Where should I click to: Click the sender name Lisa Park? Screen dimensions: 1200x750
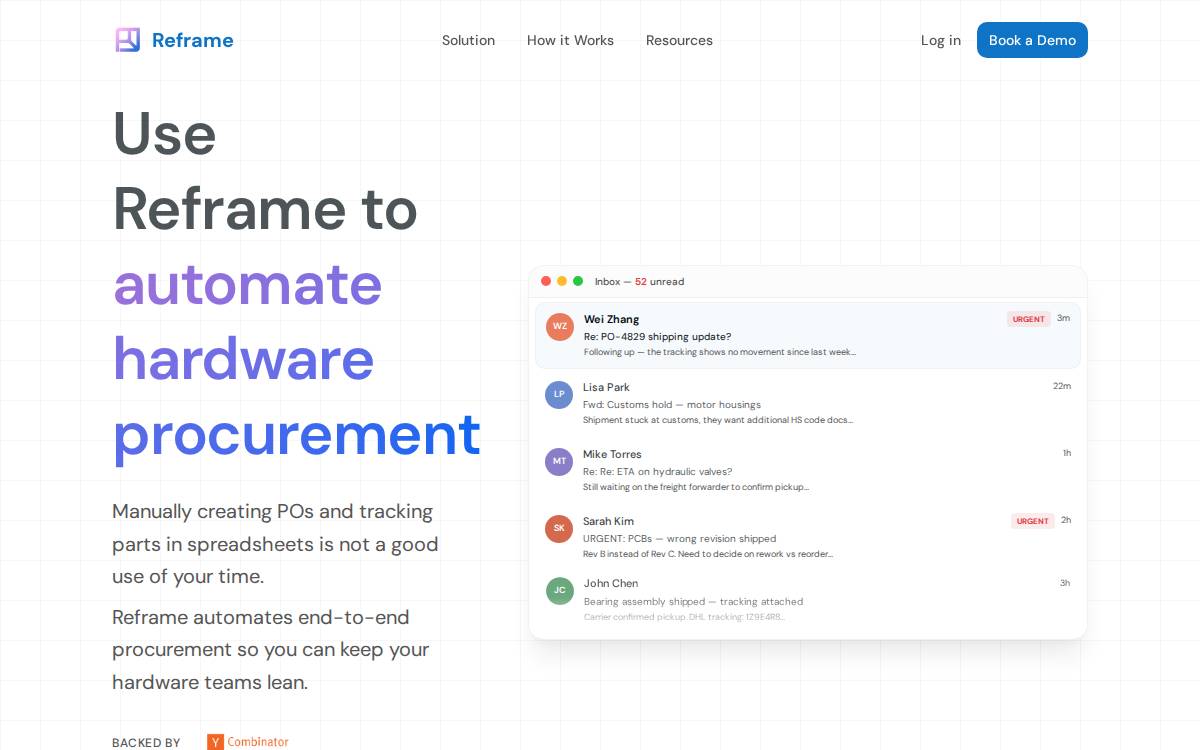tap(606, 387)
